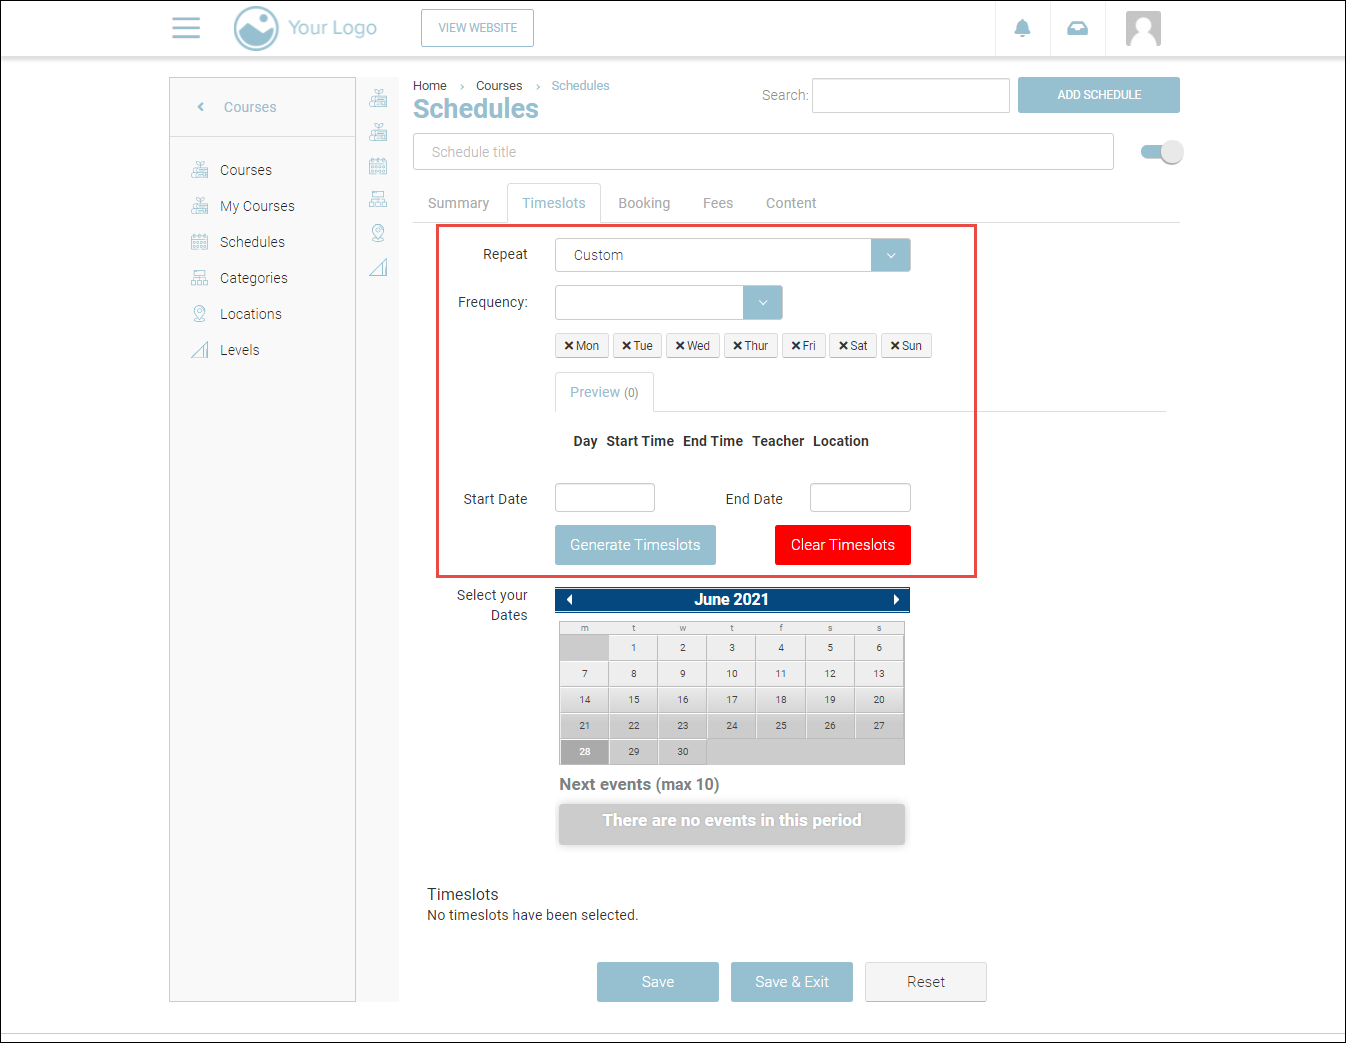Open the user profile avatar
Screen dimensions: 1346x1043
1143,28
